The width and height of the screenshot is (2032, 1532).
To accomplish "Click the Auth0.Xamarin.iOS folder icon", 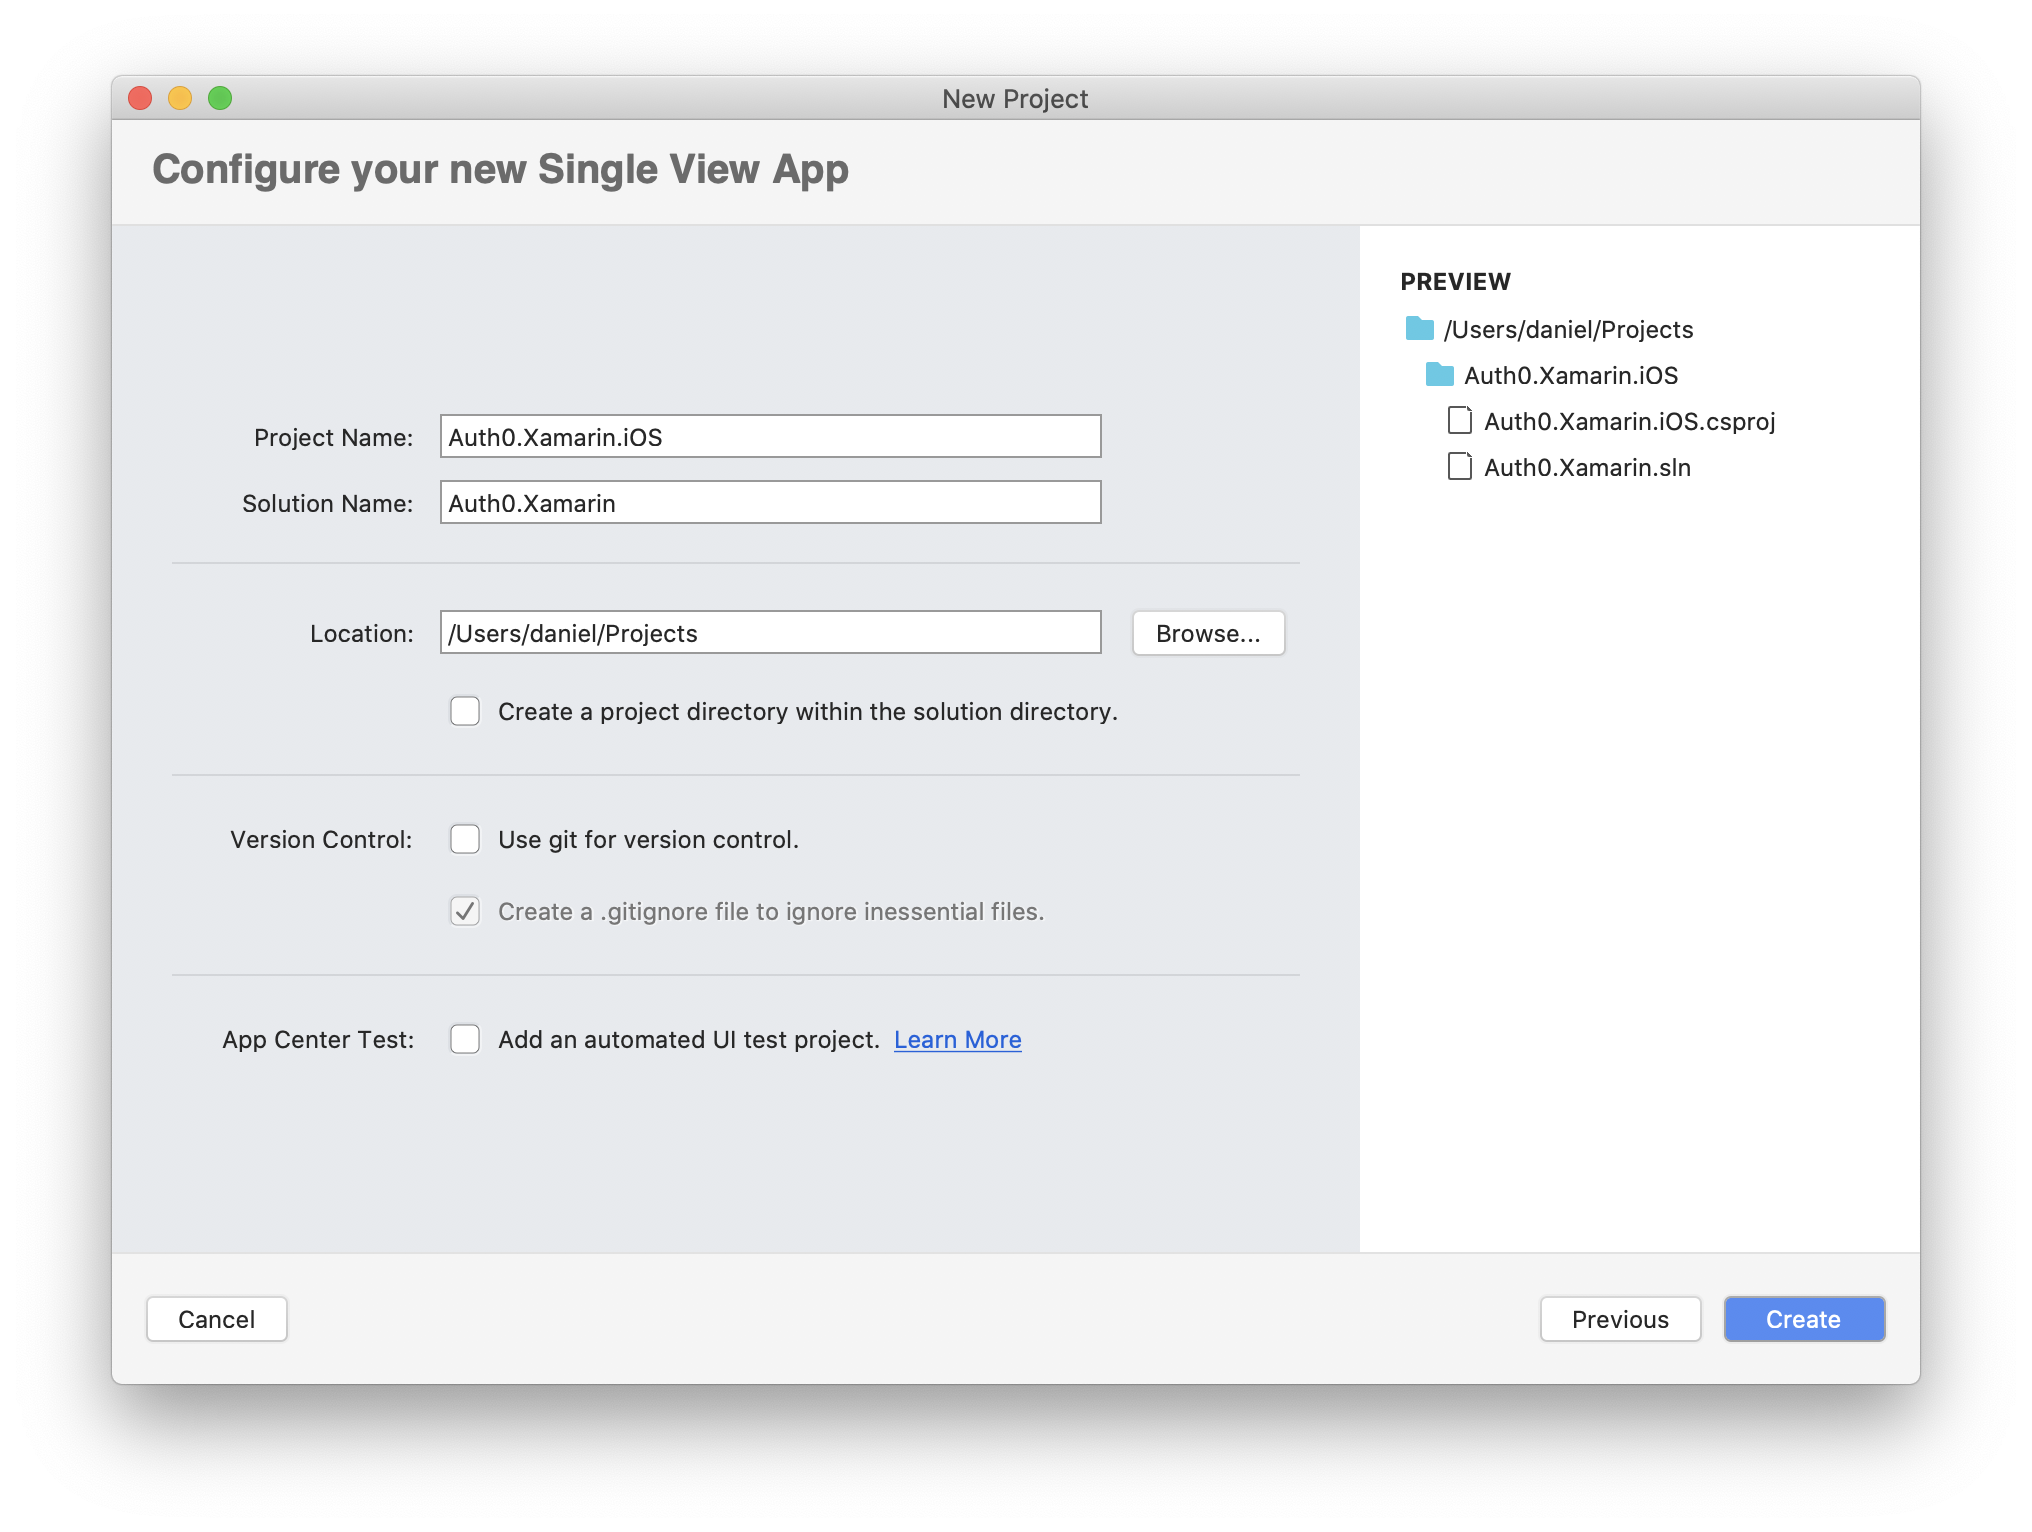I will click(1437, 373).
